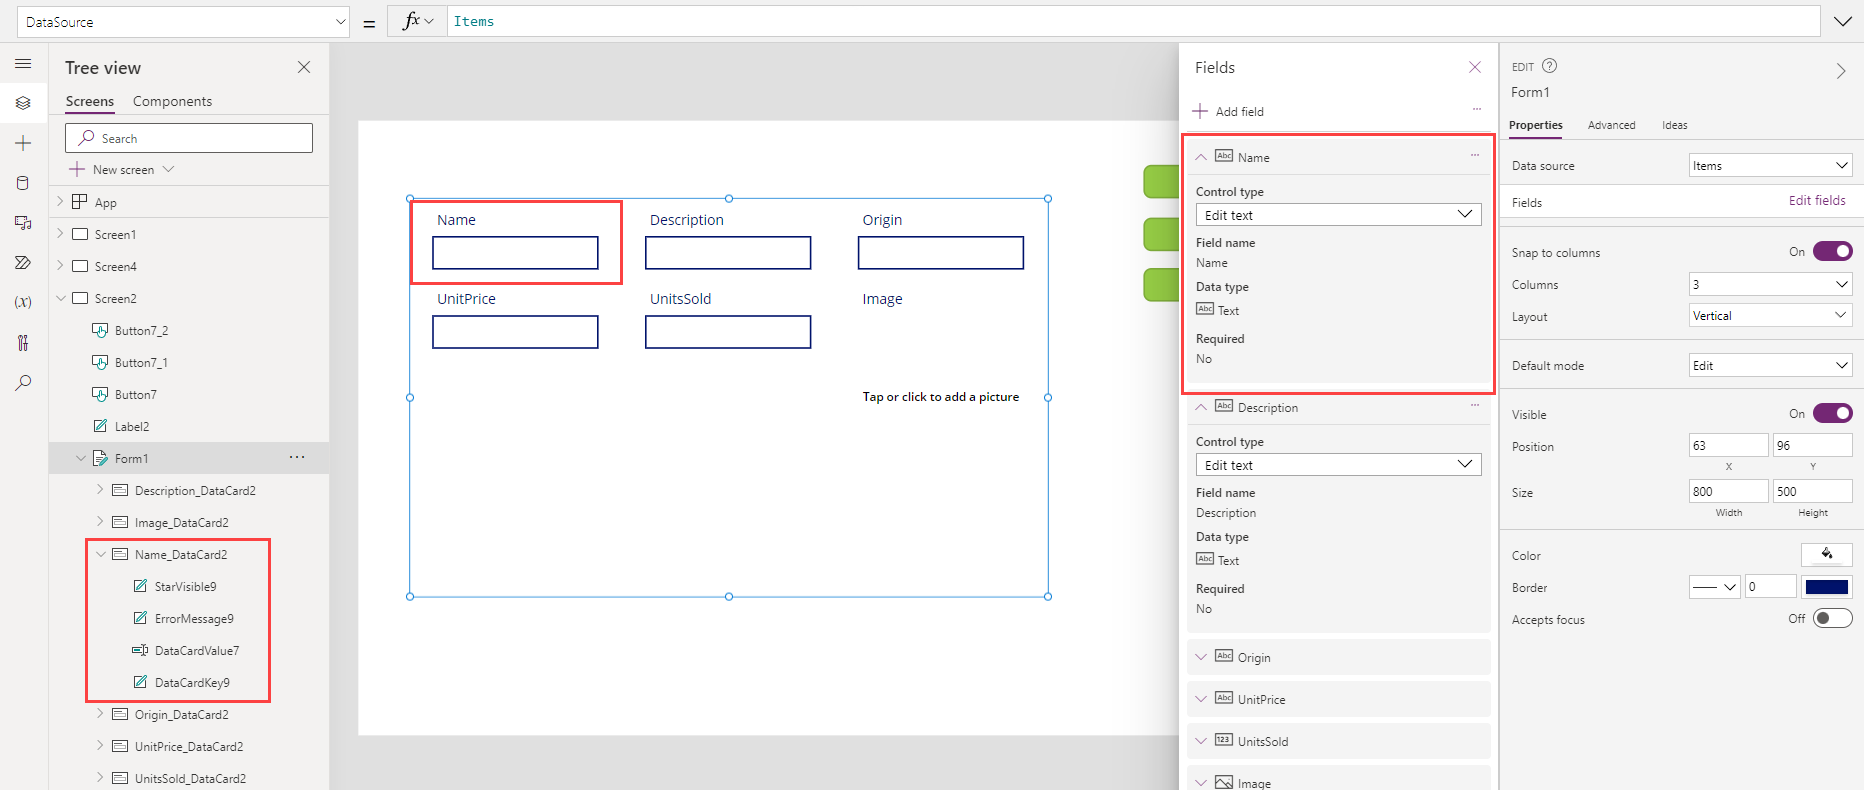Click the help question mark icon
Viewport: 1864px width, 790px height.
click(1549, 66)
